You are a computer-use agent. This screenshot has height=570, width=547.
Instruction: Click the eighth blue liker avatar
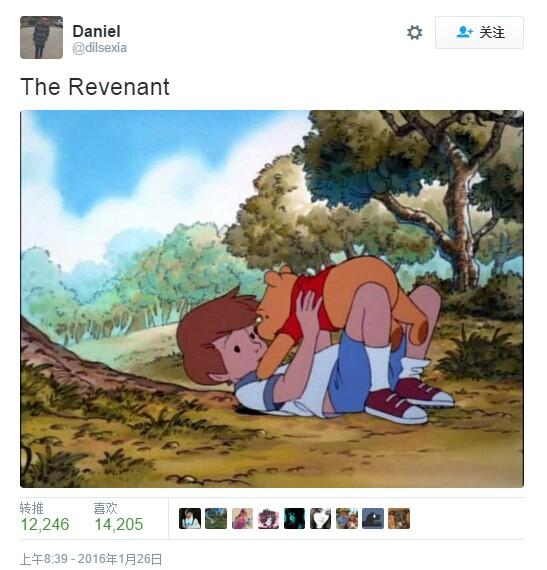(x=373, y=518)
